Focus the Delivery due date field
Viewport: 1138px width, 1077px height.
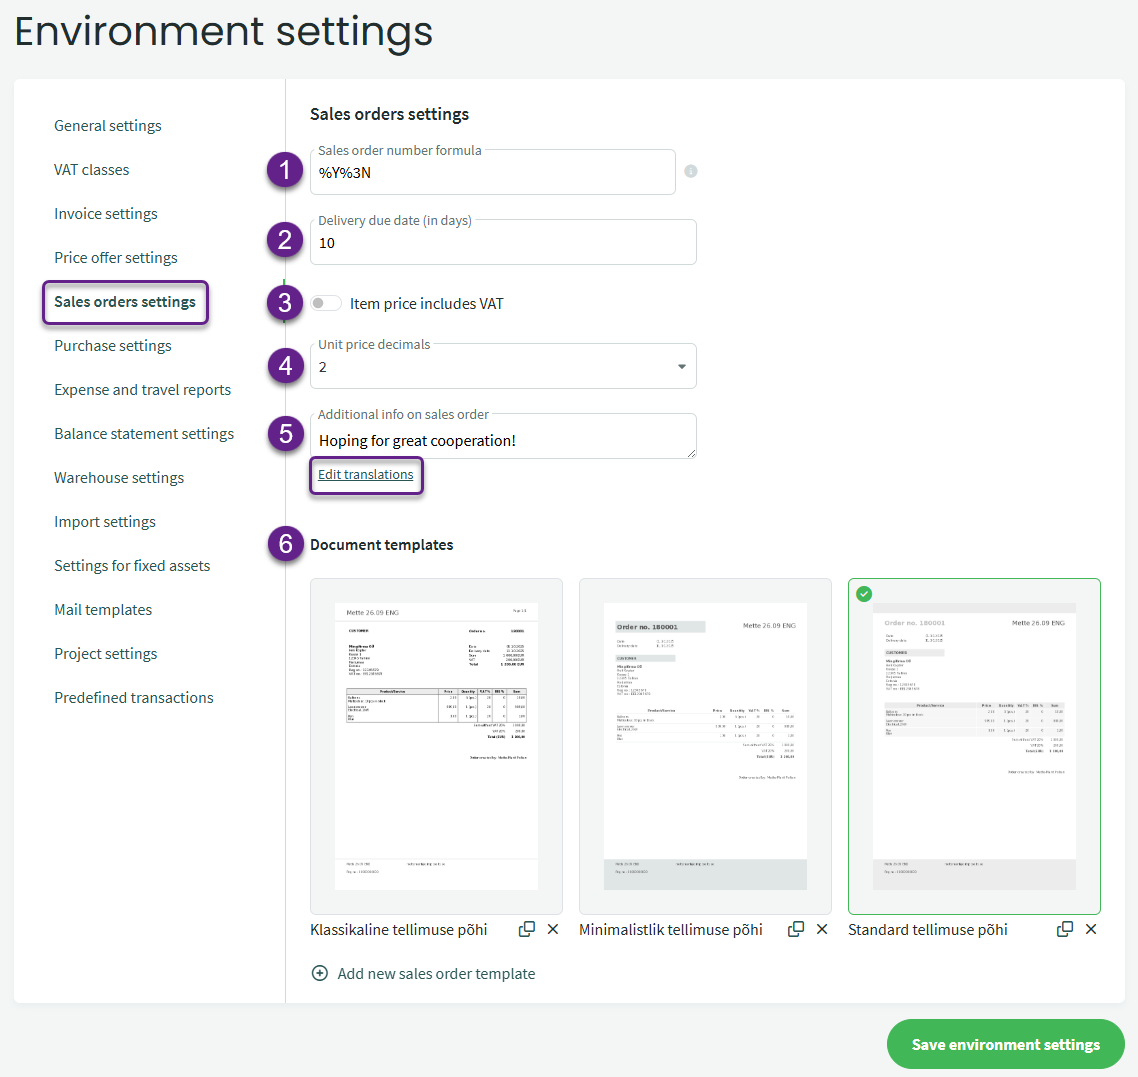pyautogui.click(x=503, y=243)
